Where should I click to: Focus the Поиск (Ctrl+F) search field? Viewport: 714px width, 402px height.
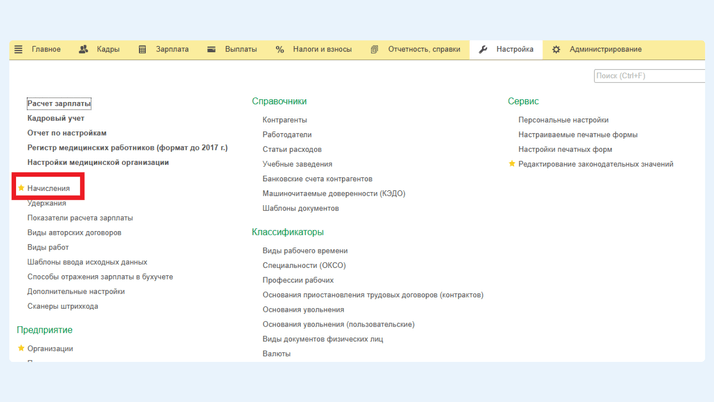click(x=648, y=75)
